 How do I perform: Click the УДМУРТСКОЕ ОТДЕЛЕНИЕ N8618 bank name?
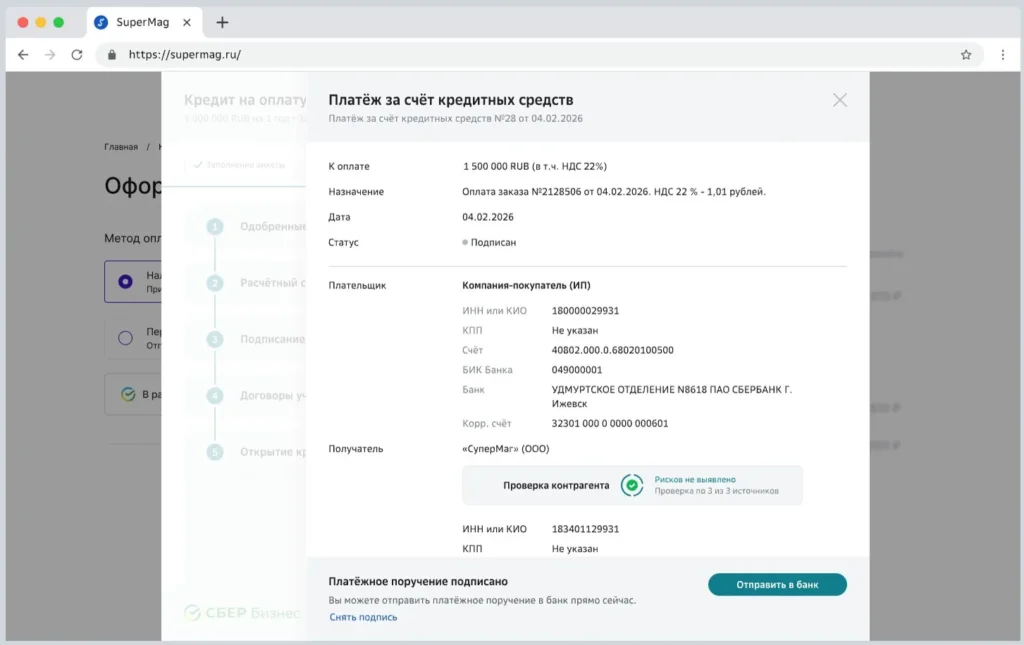[671, 396]
